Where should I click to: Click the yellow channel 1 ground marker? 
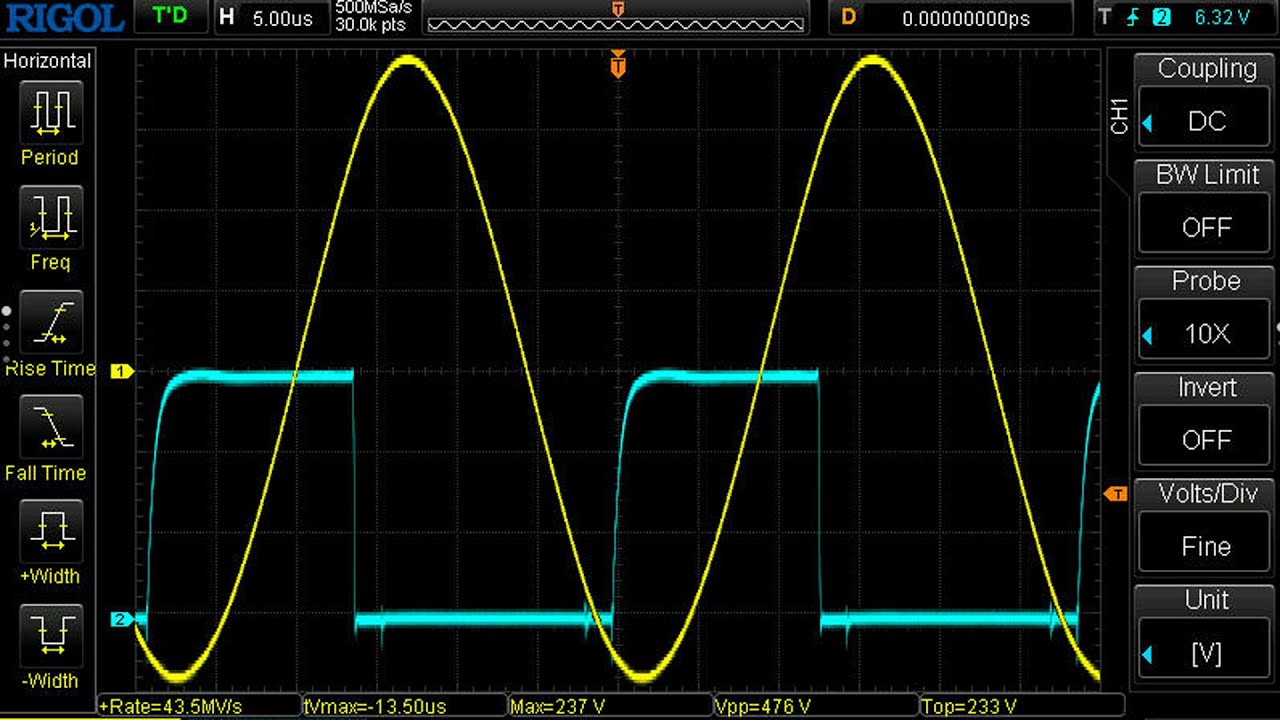(122, 371)
